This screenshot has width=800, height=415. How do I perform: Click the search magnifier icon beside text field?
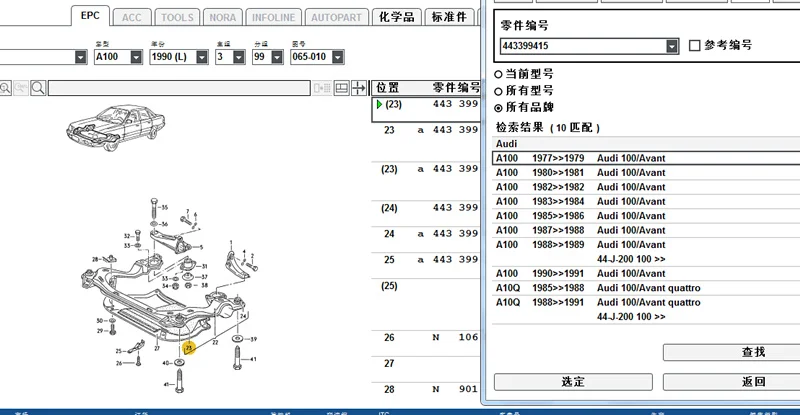coord(38,88)
